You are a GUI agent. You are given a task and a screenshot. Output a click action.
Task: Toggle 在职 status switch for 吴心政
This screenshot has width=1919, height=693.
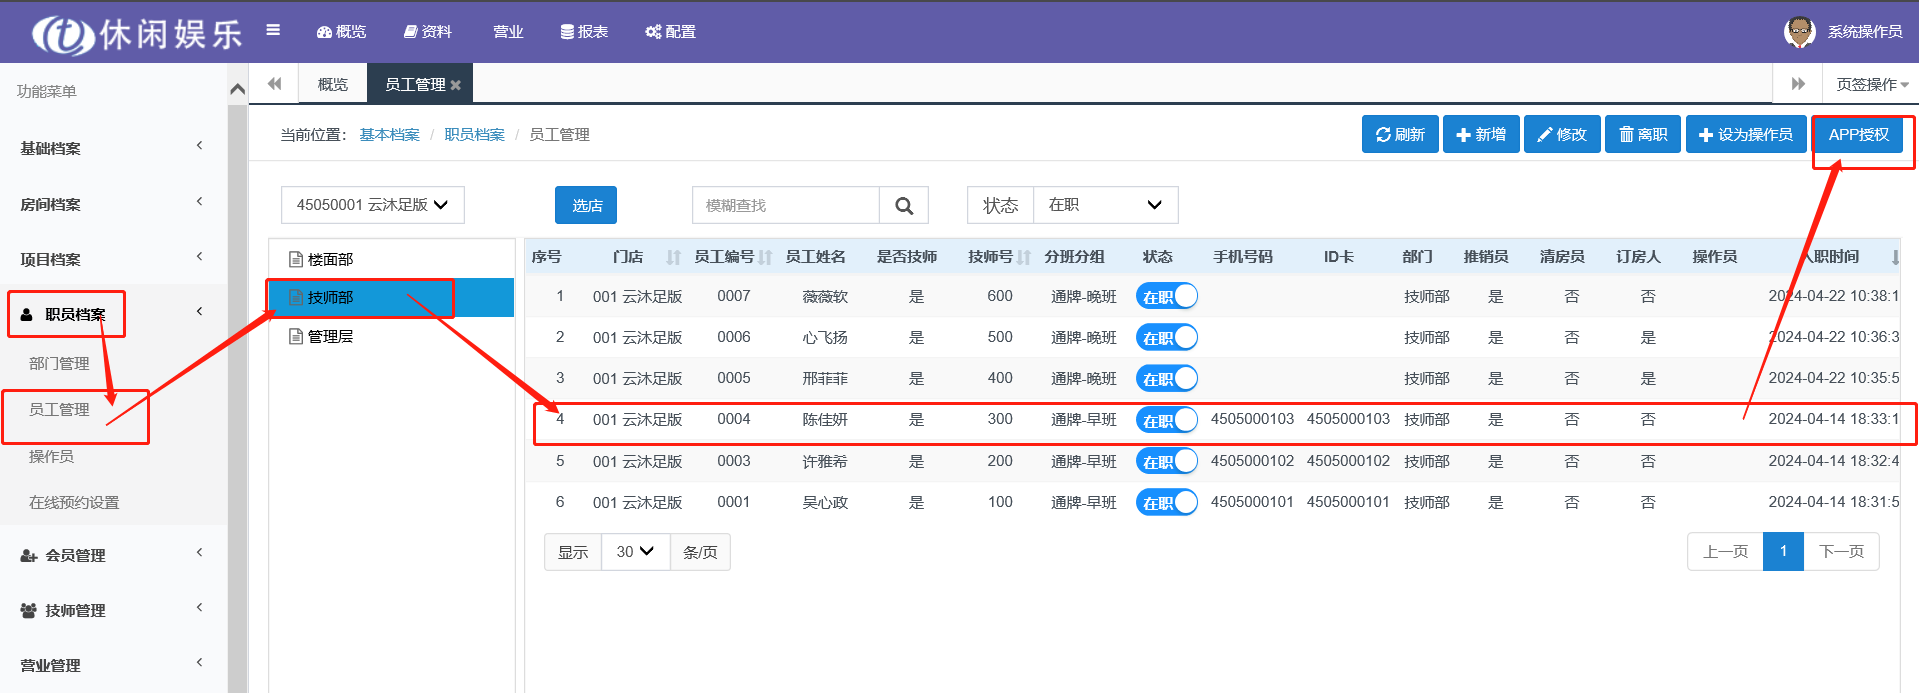[1166, 502]
